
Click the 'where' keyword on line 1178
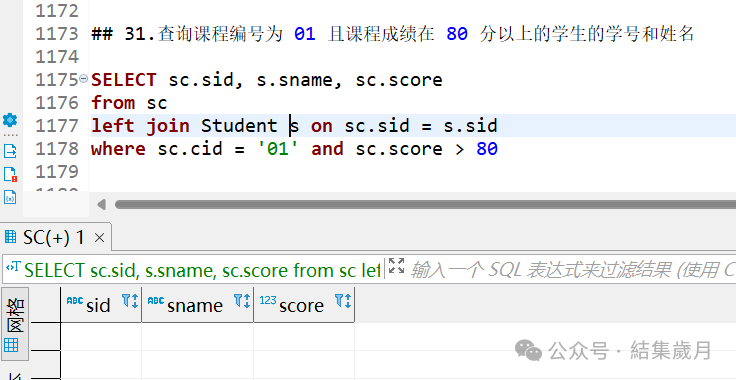118,149
